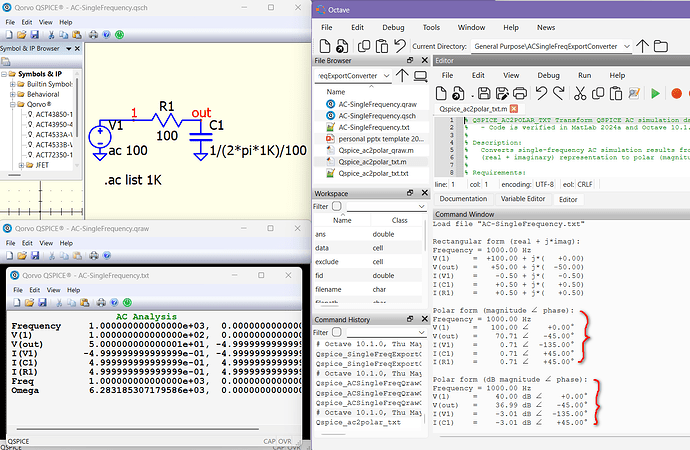This screenshot has width=690, height=450.
Task: Run script with the green play button
Action: point(655,93)
